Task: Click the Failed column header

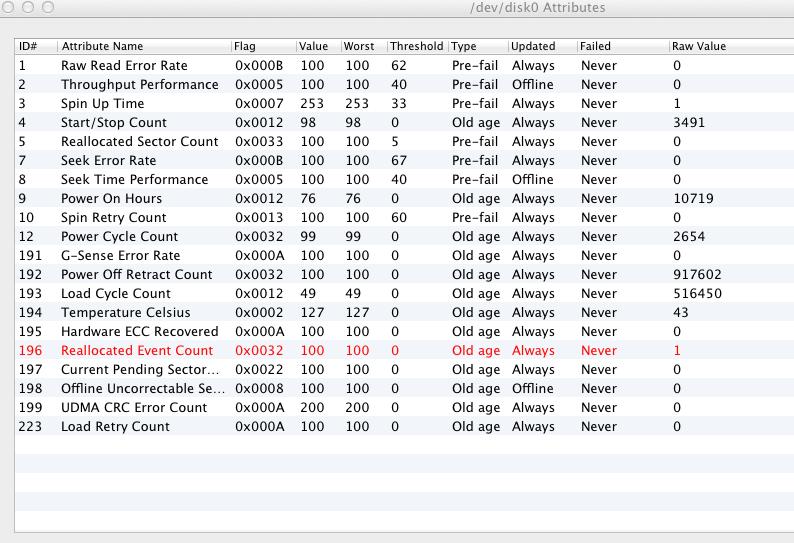Action: (x=623, y=46)
